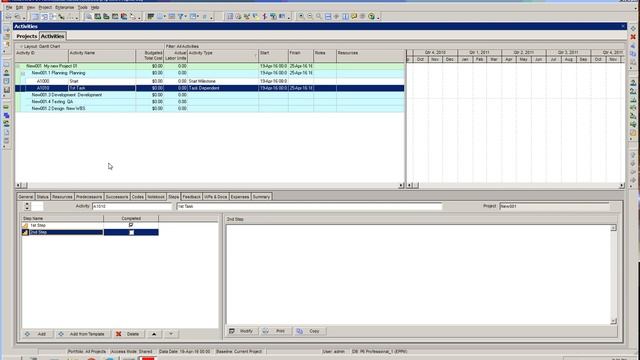Open the Group and Sort toolbar icon
640x360 pixels.
(x=193, y=16)
